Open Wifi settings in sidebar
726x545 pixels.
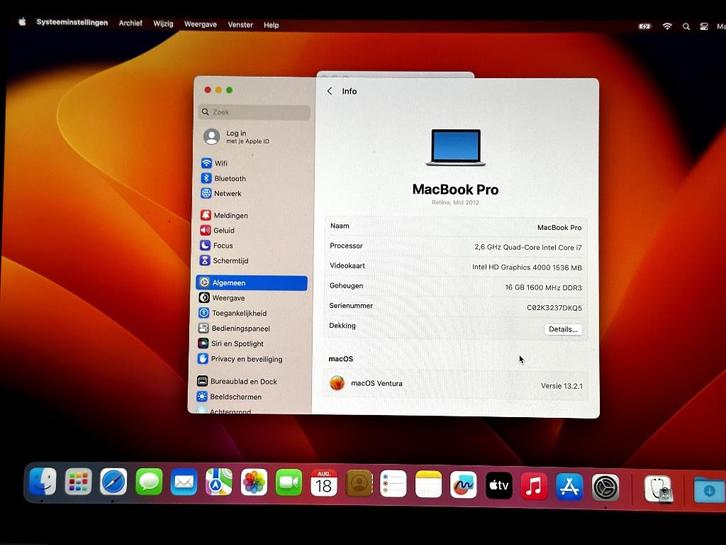pyautogui.click(x=221, y=163)
